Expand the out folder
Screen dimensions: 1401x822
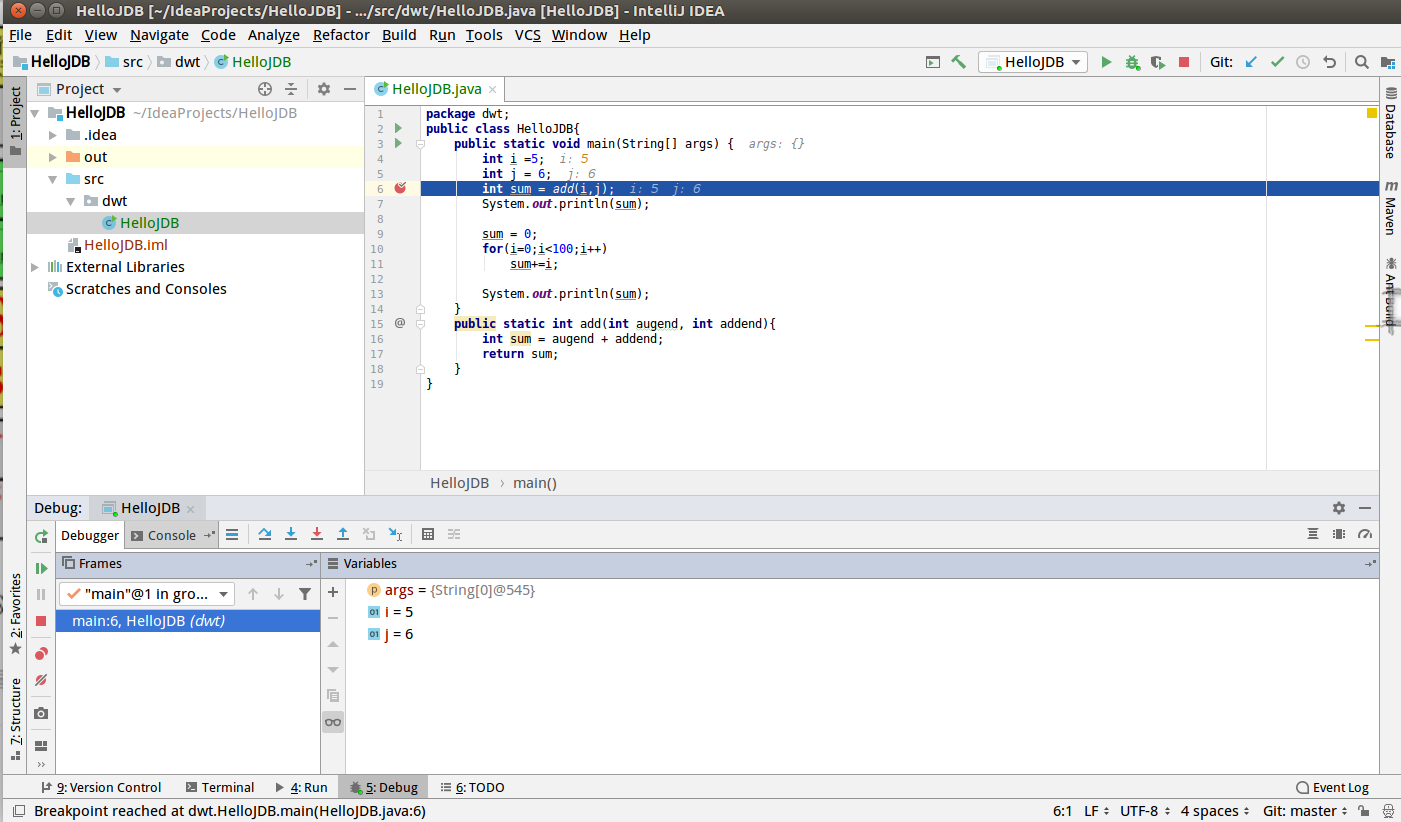[55, 157]
